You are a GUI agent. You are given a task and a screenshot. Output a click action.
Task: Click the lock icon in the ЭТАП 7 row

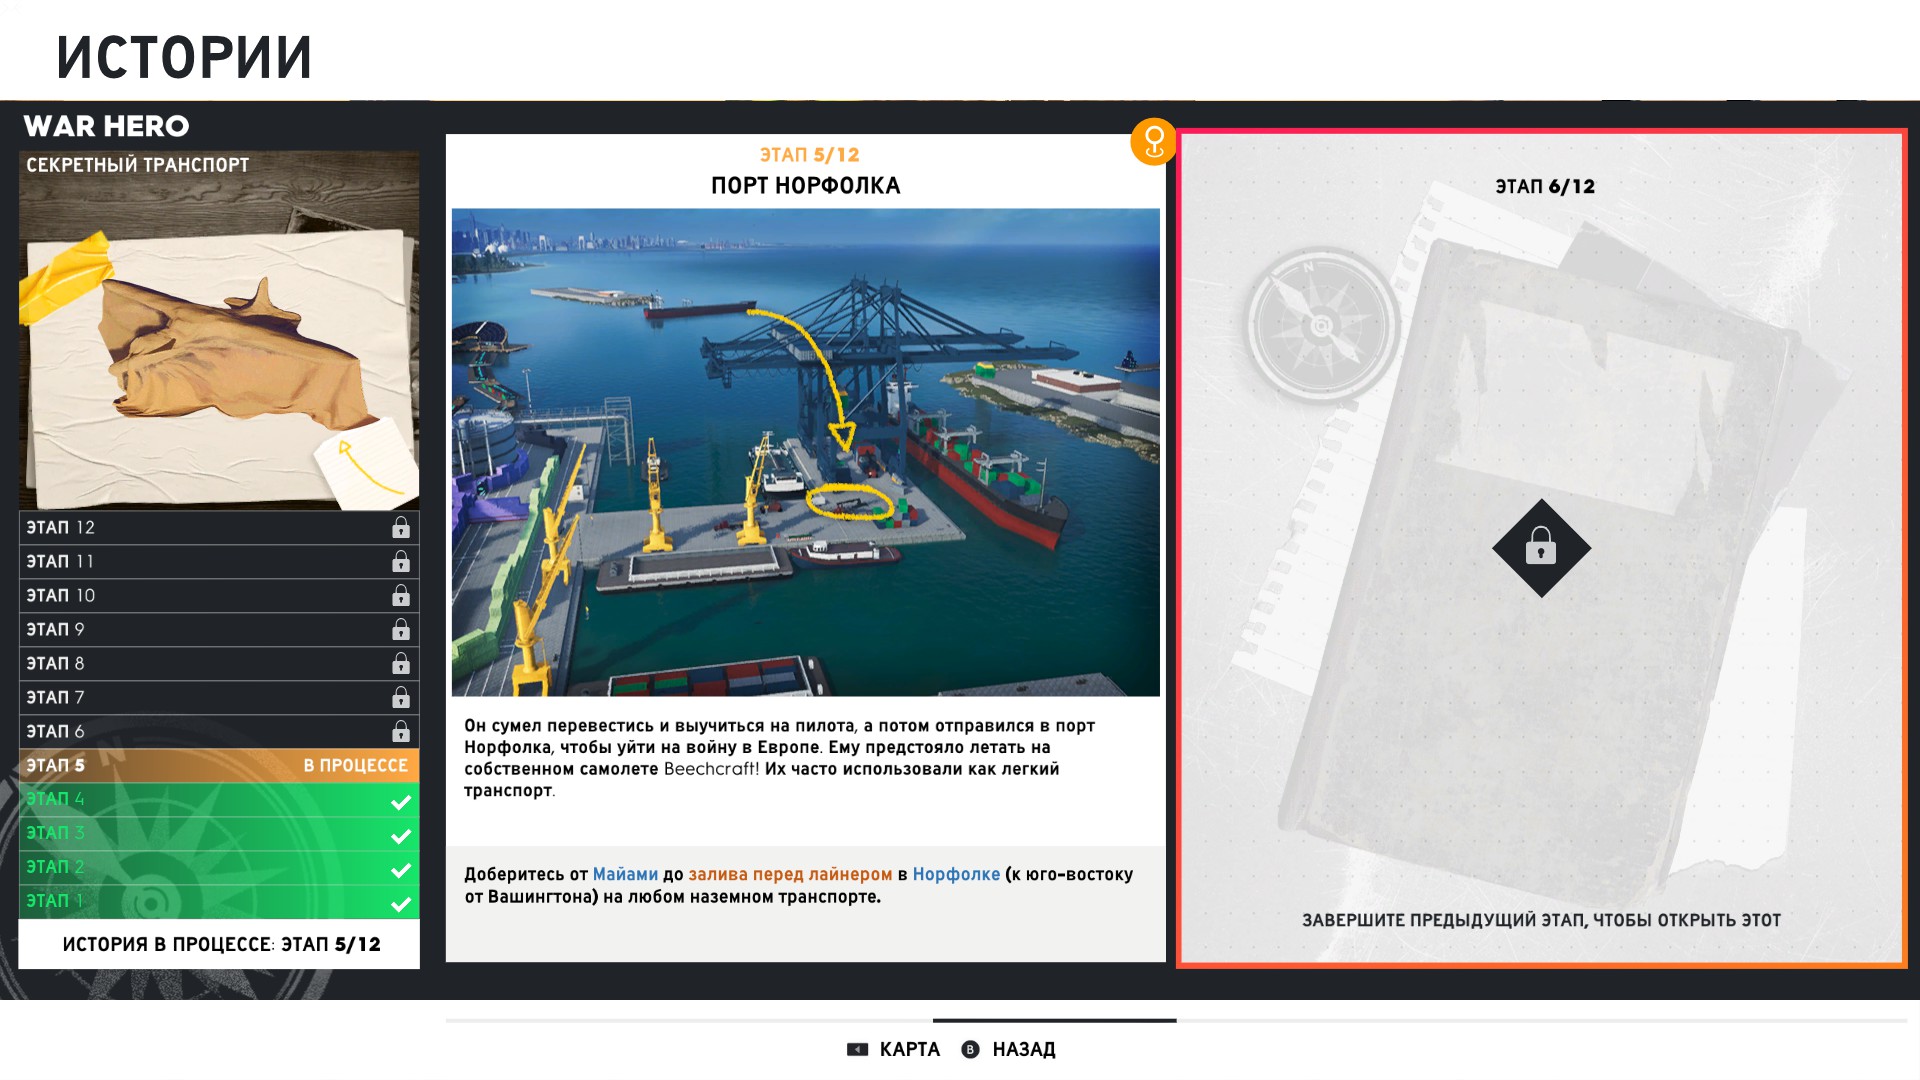pos(401,697)
